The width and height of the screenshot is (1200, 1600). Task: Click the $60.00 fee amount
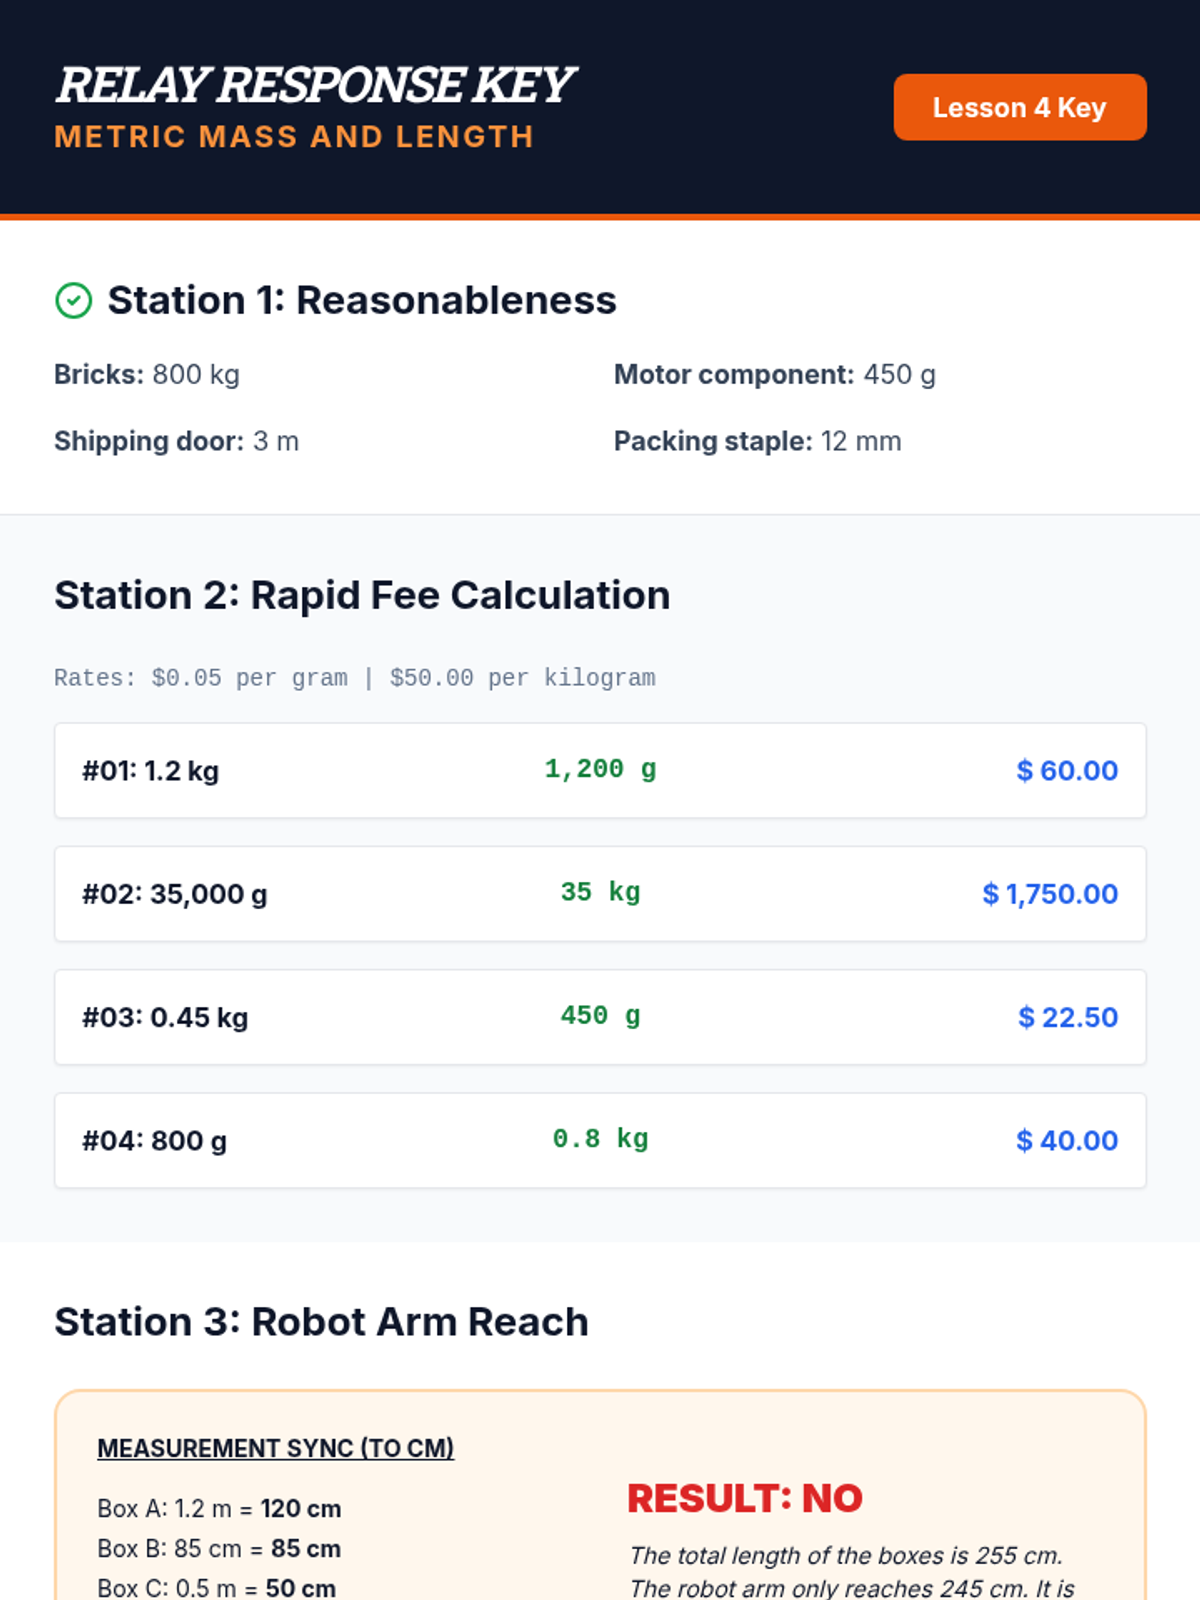pos(1066,771)
